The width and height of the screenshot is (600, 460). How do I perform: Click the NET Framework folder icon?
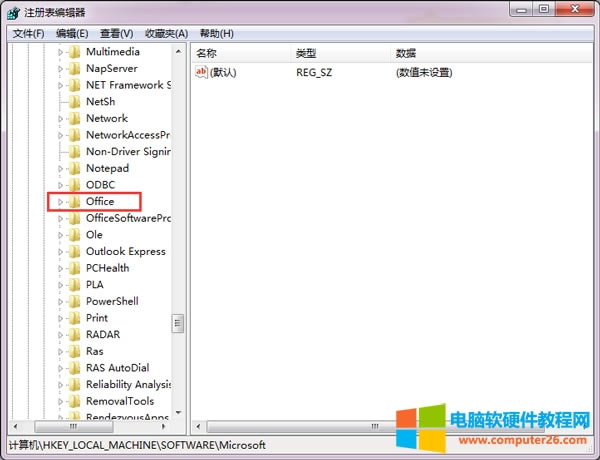(75, 85)
